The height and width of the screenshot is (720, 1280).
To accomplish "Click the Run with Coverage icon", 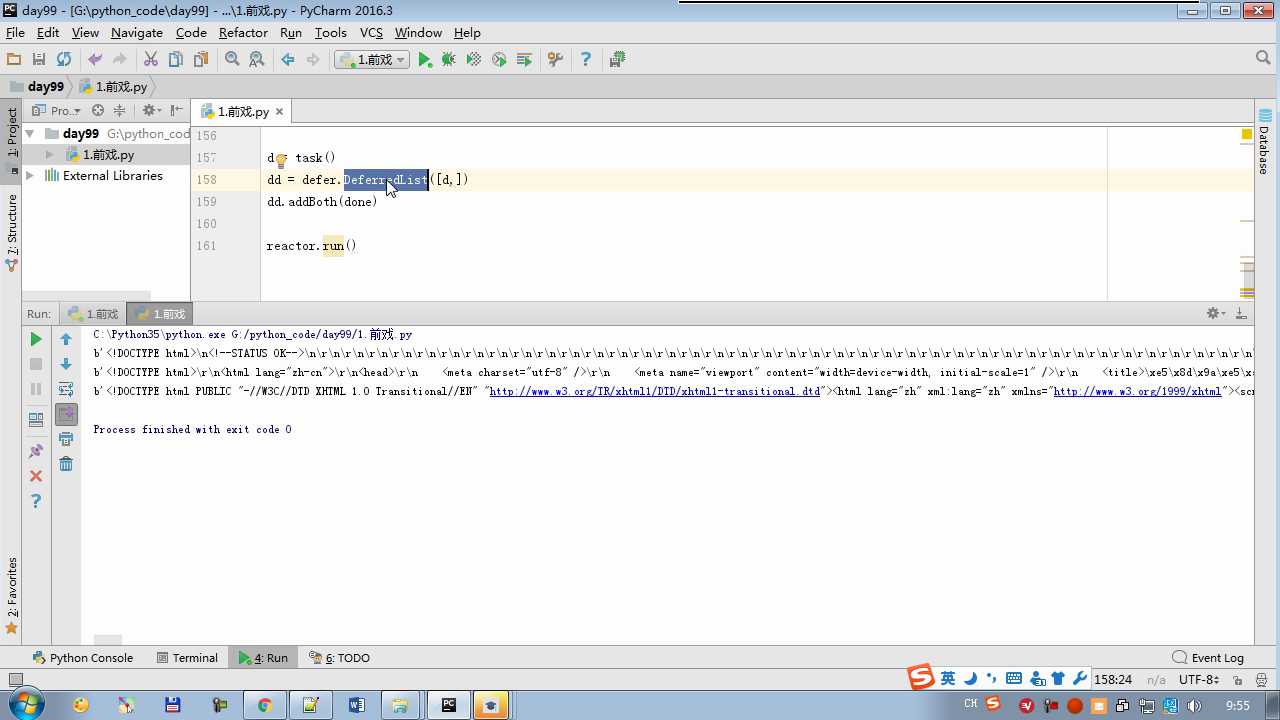I will point(474,60).
